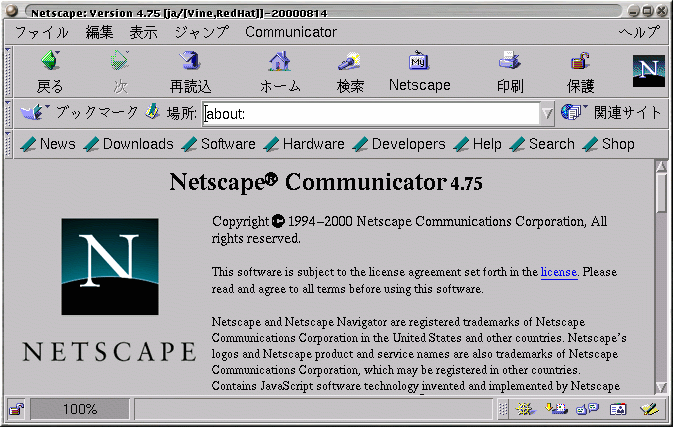Click the Netscape N throbber logo
This screenshot has width=673, height=427.
point(649,71)
